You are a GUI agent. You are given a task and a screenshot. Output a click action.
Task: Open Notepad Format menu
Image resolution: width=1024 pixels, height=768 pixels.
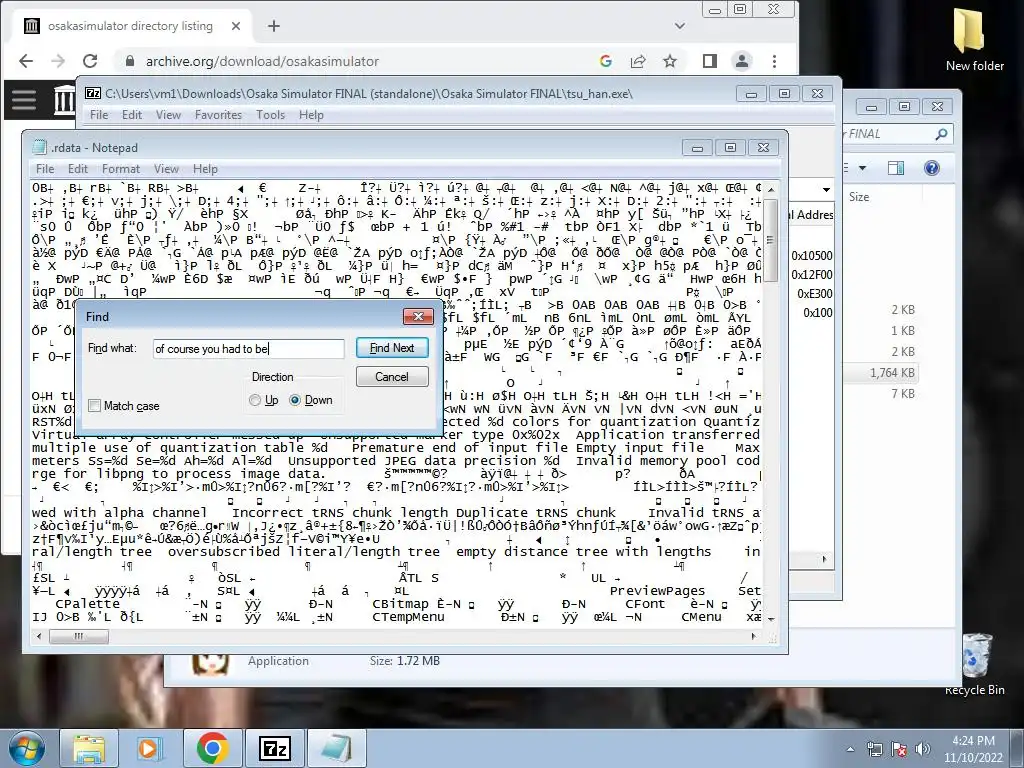(121, 168)
